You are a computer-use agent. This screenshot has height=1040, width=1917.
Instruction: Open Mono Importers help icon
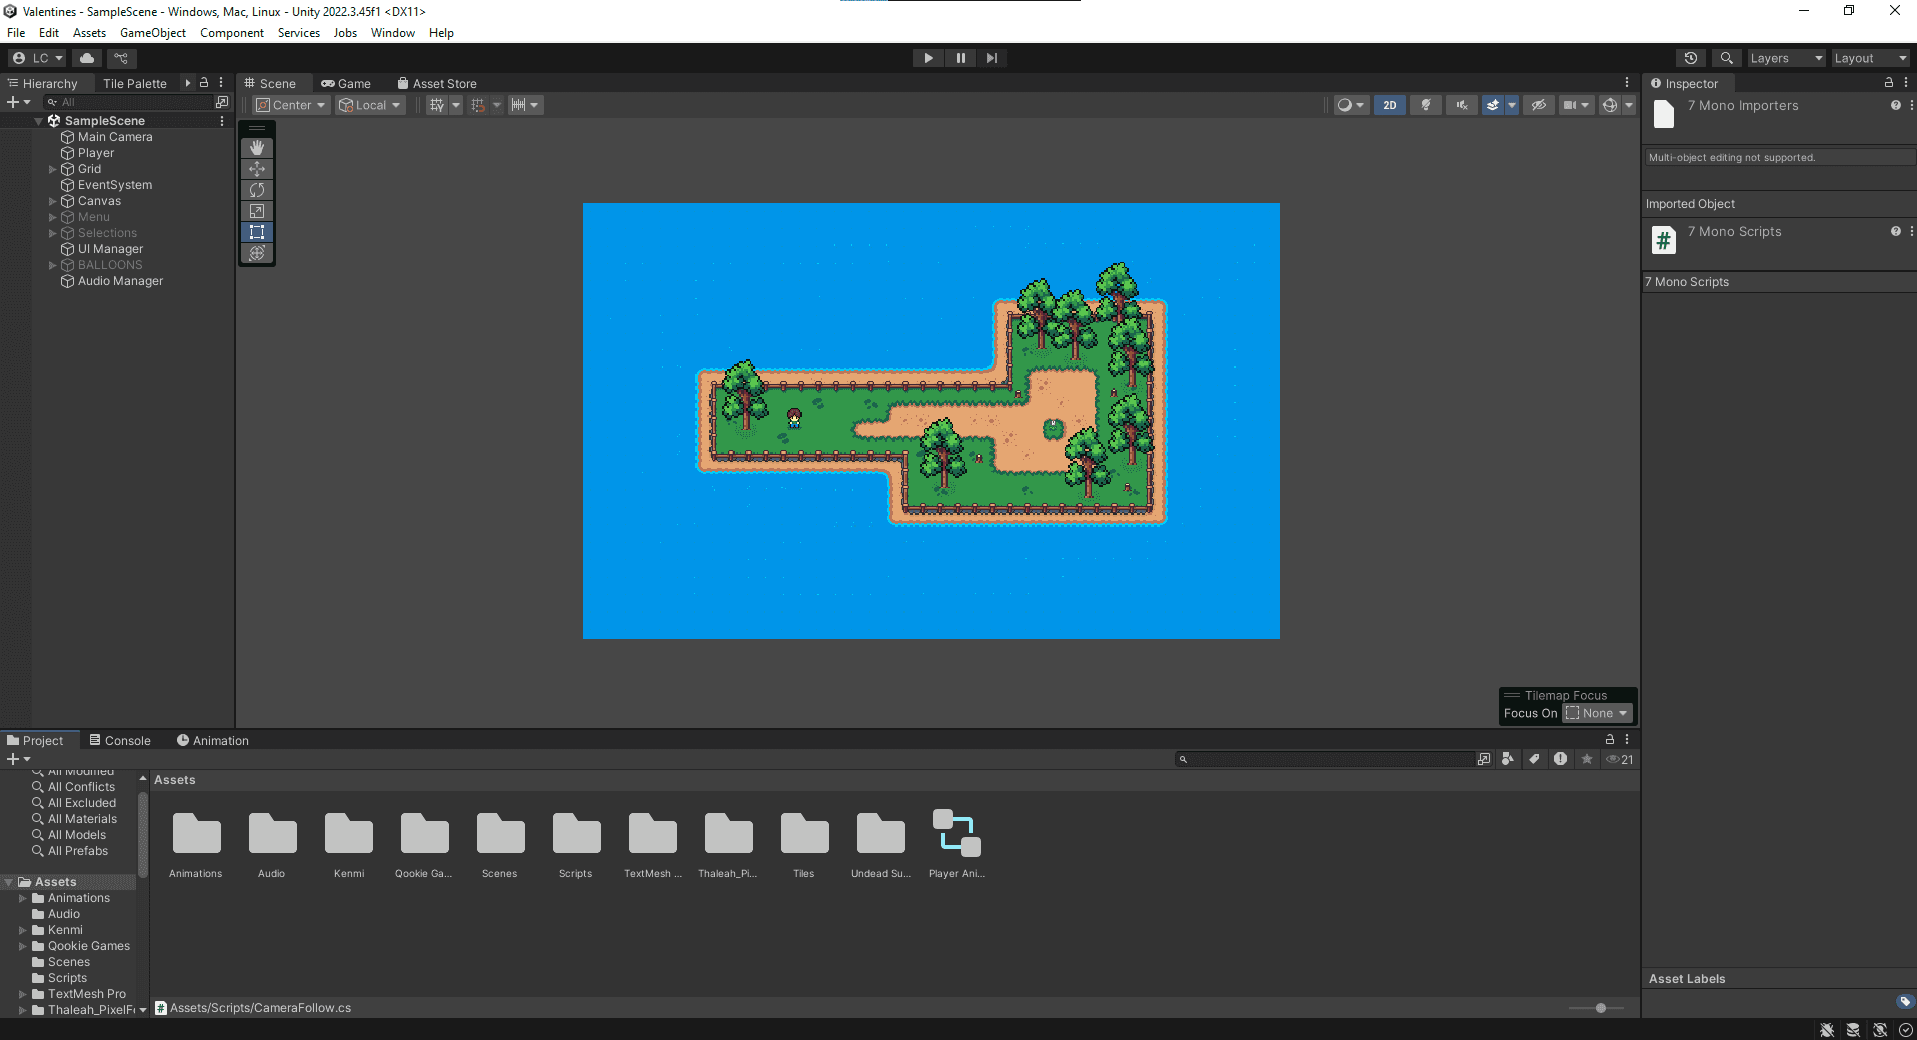coord(1895,105)
